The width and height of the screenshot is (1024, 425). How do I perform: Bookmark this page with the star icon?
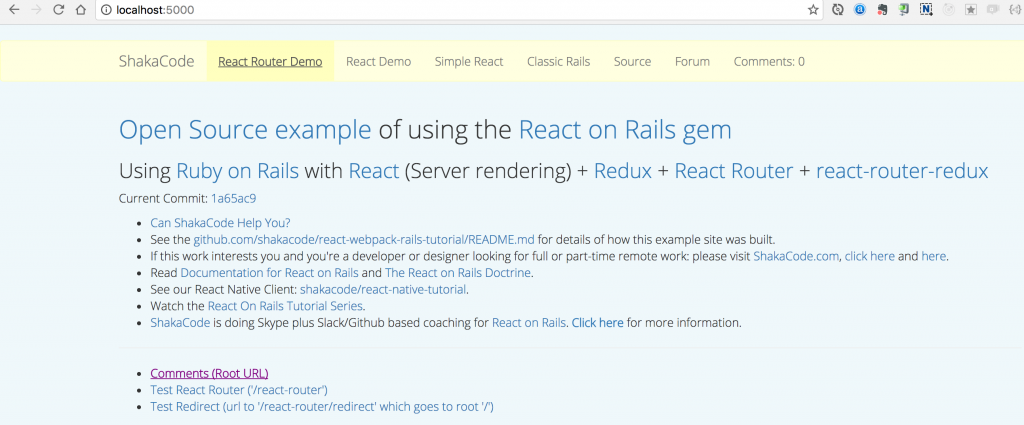[812, 10]
